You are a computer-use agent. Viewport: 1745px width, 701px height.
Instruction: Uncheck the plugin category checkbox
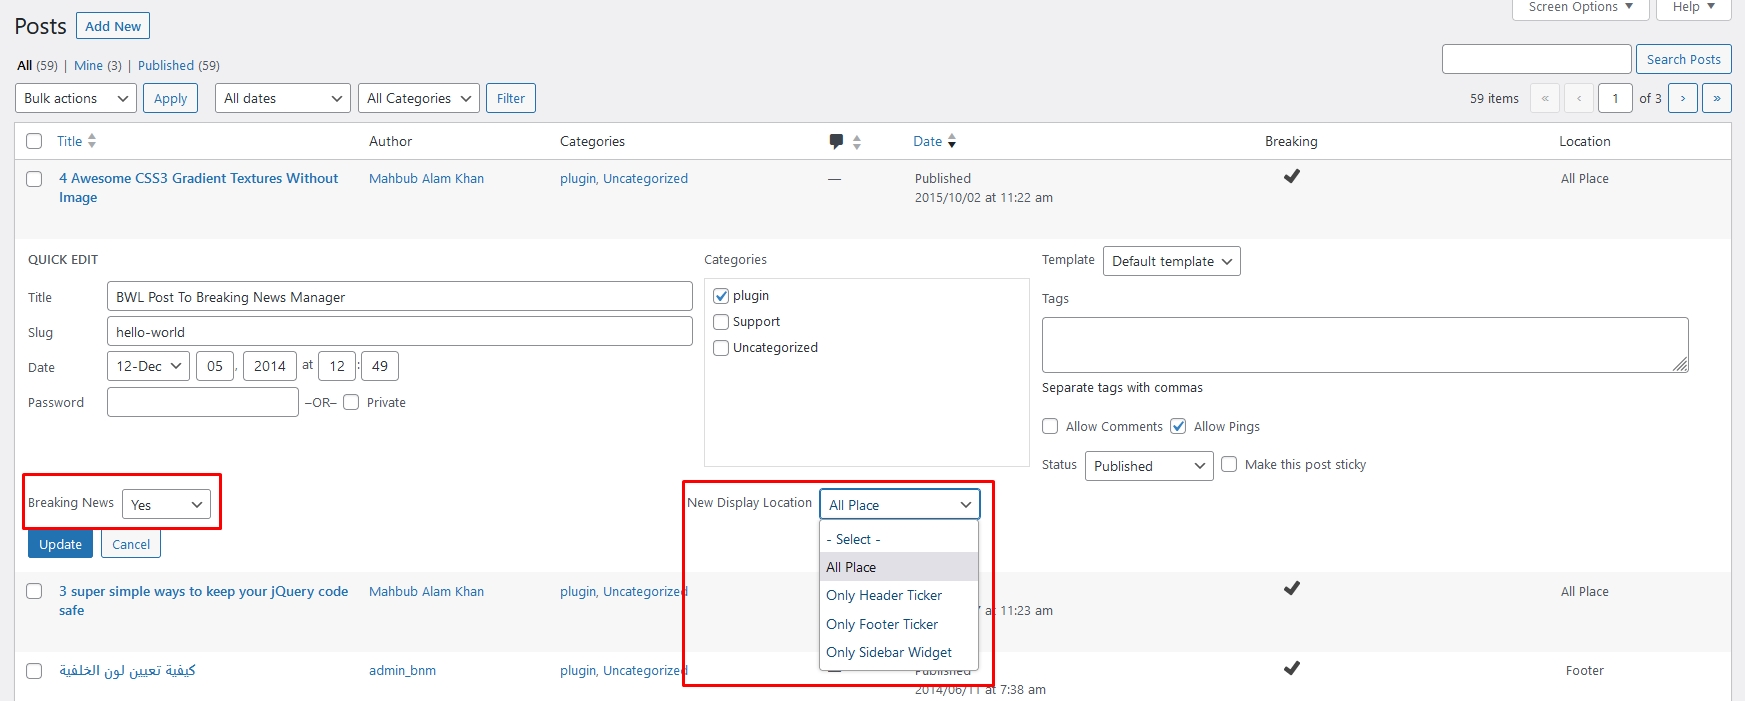tap(721, 296)
